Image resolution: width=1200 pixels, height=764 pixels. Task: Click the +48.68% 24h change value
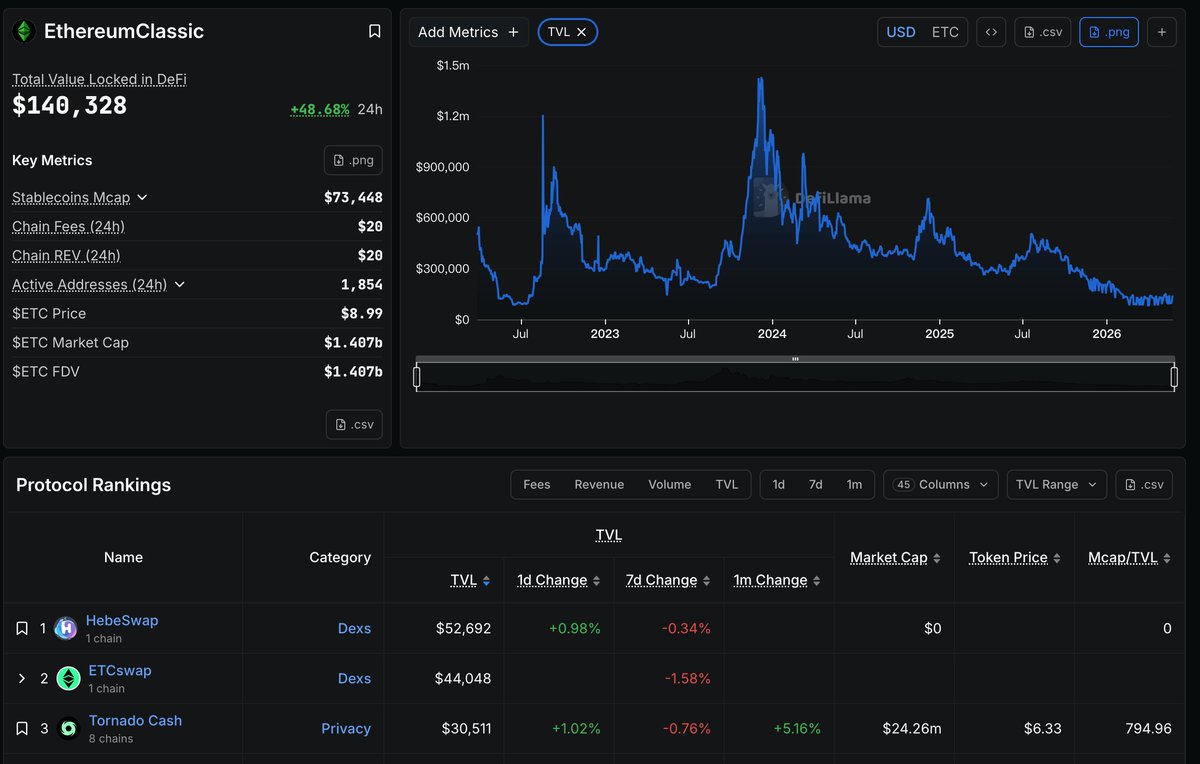(x=320, y=109)
